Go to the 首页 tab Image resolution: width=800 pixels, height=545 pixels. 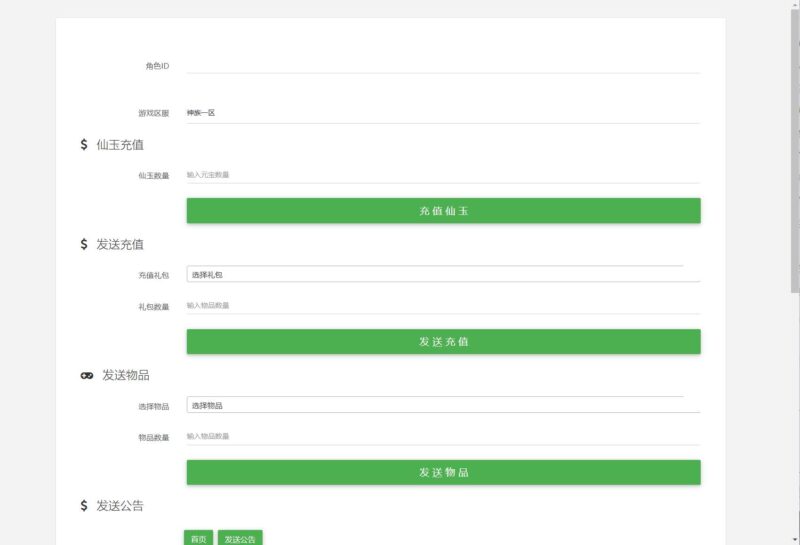pyautogui.click(x=199, y=538)
